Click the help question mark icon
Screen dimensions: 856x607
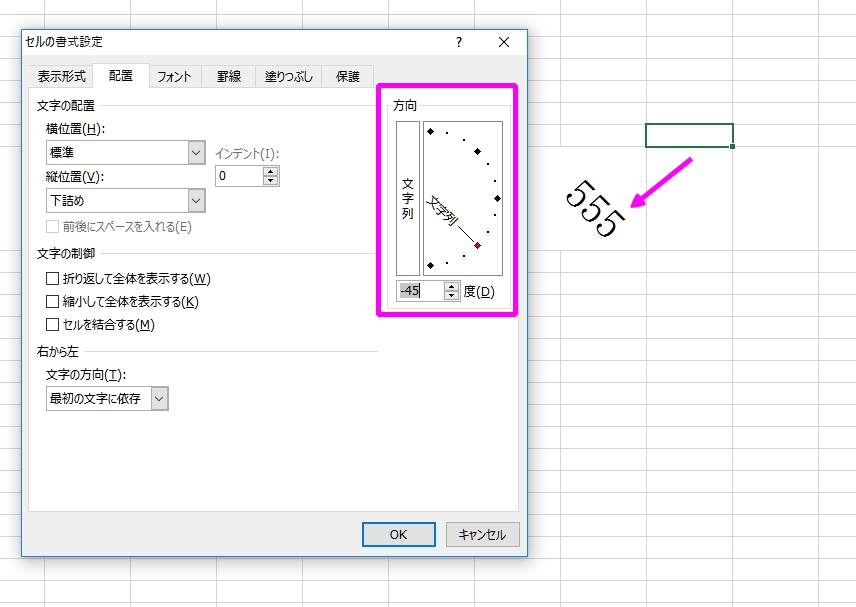click(459, 42)
